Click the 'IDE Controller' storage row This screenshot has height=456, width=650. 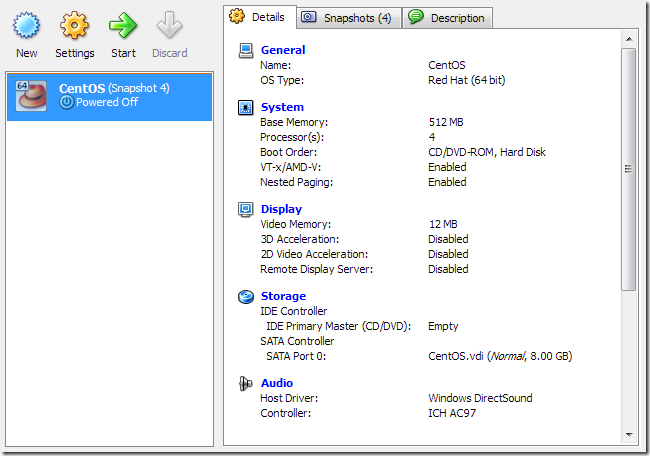pos(293,311)
